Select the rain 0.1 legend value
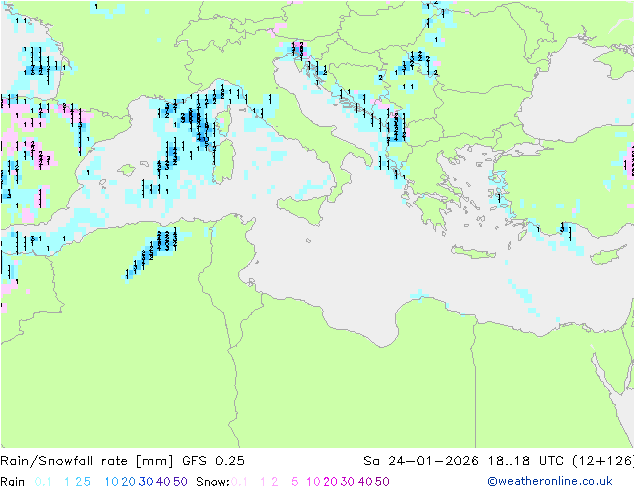Viewport: 634px width, 490px height. point(43,482)
